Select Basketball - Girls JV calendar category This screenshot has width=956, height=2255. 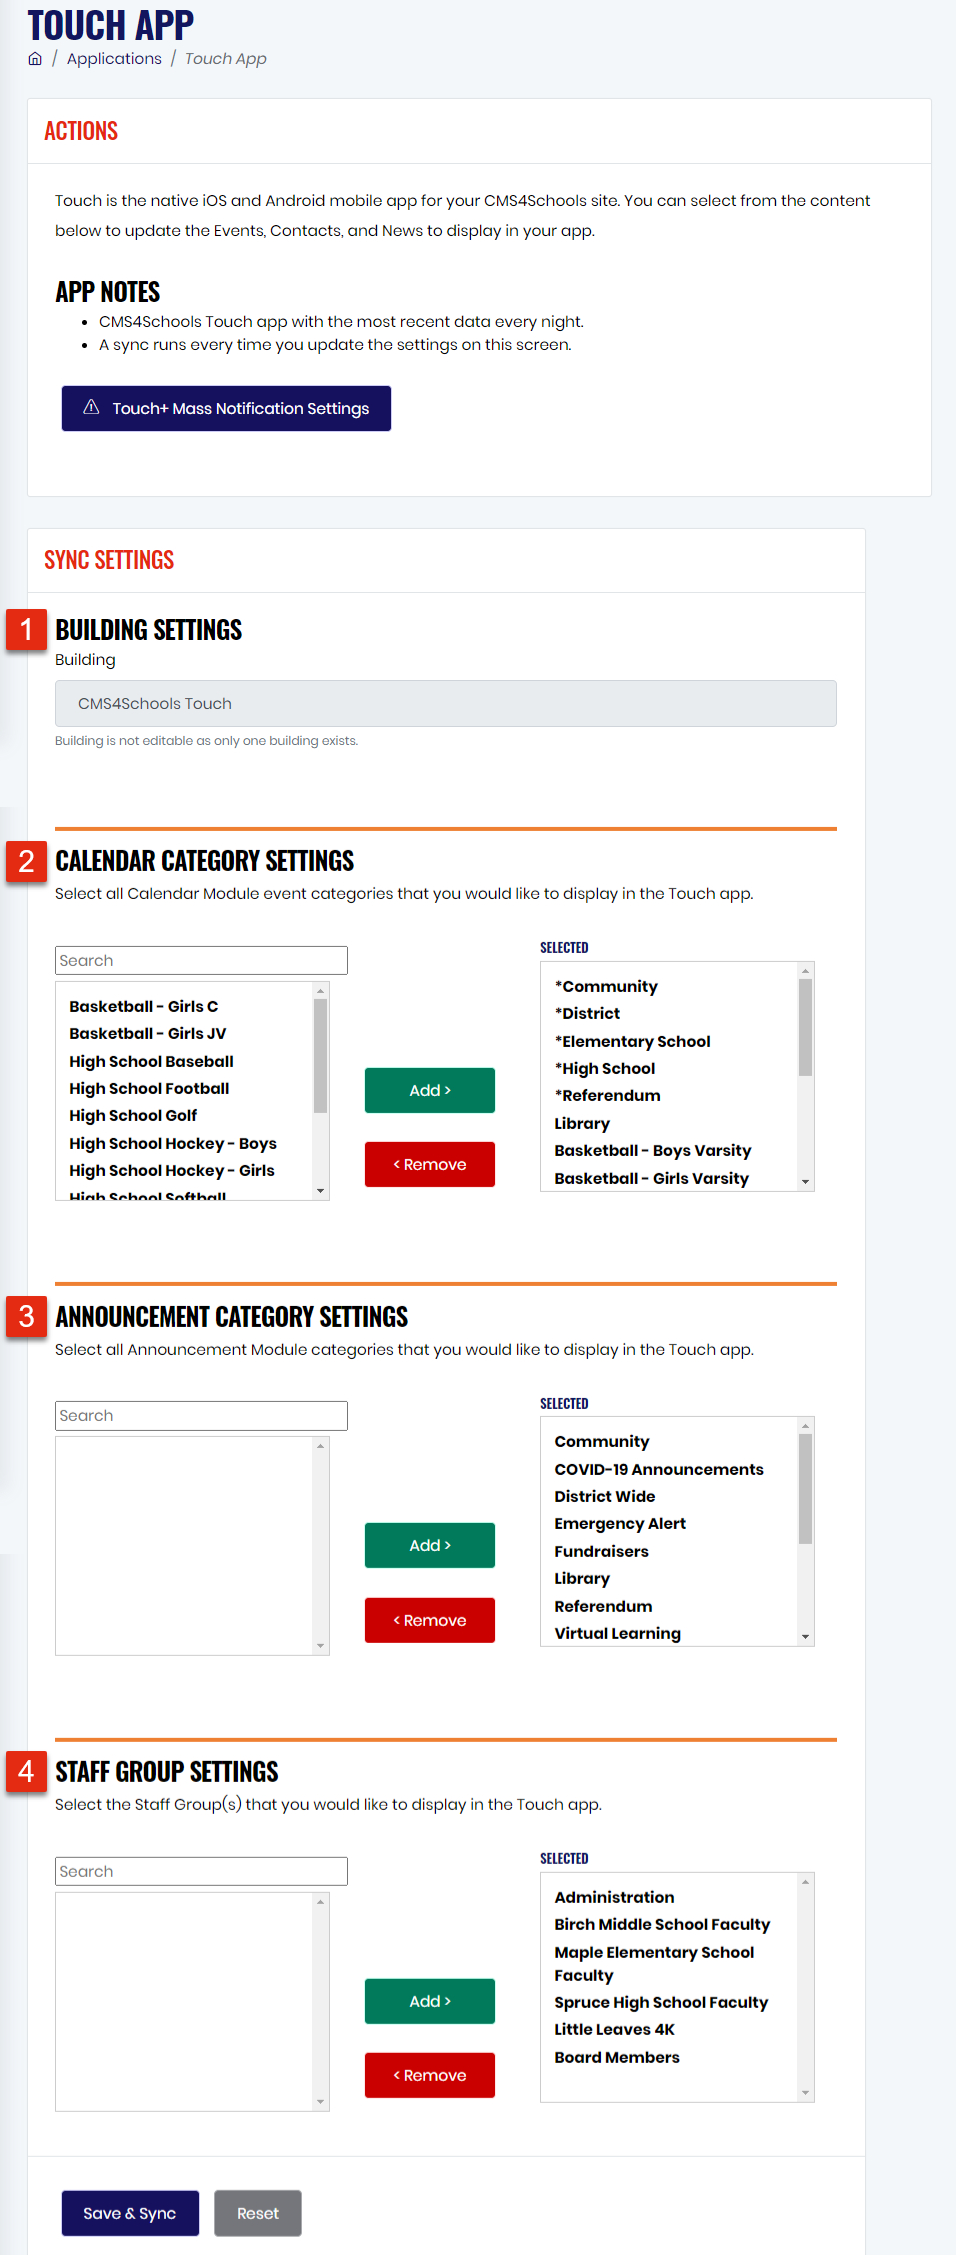pos(147,1033)
